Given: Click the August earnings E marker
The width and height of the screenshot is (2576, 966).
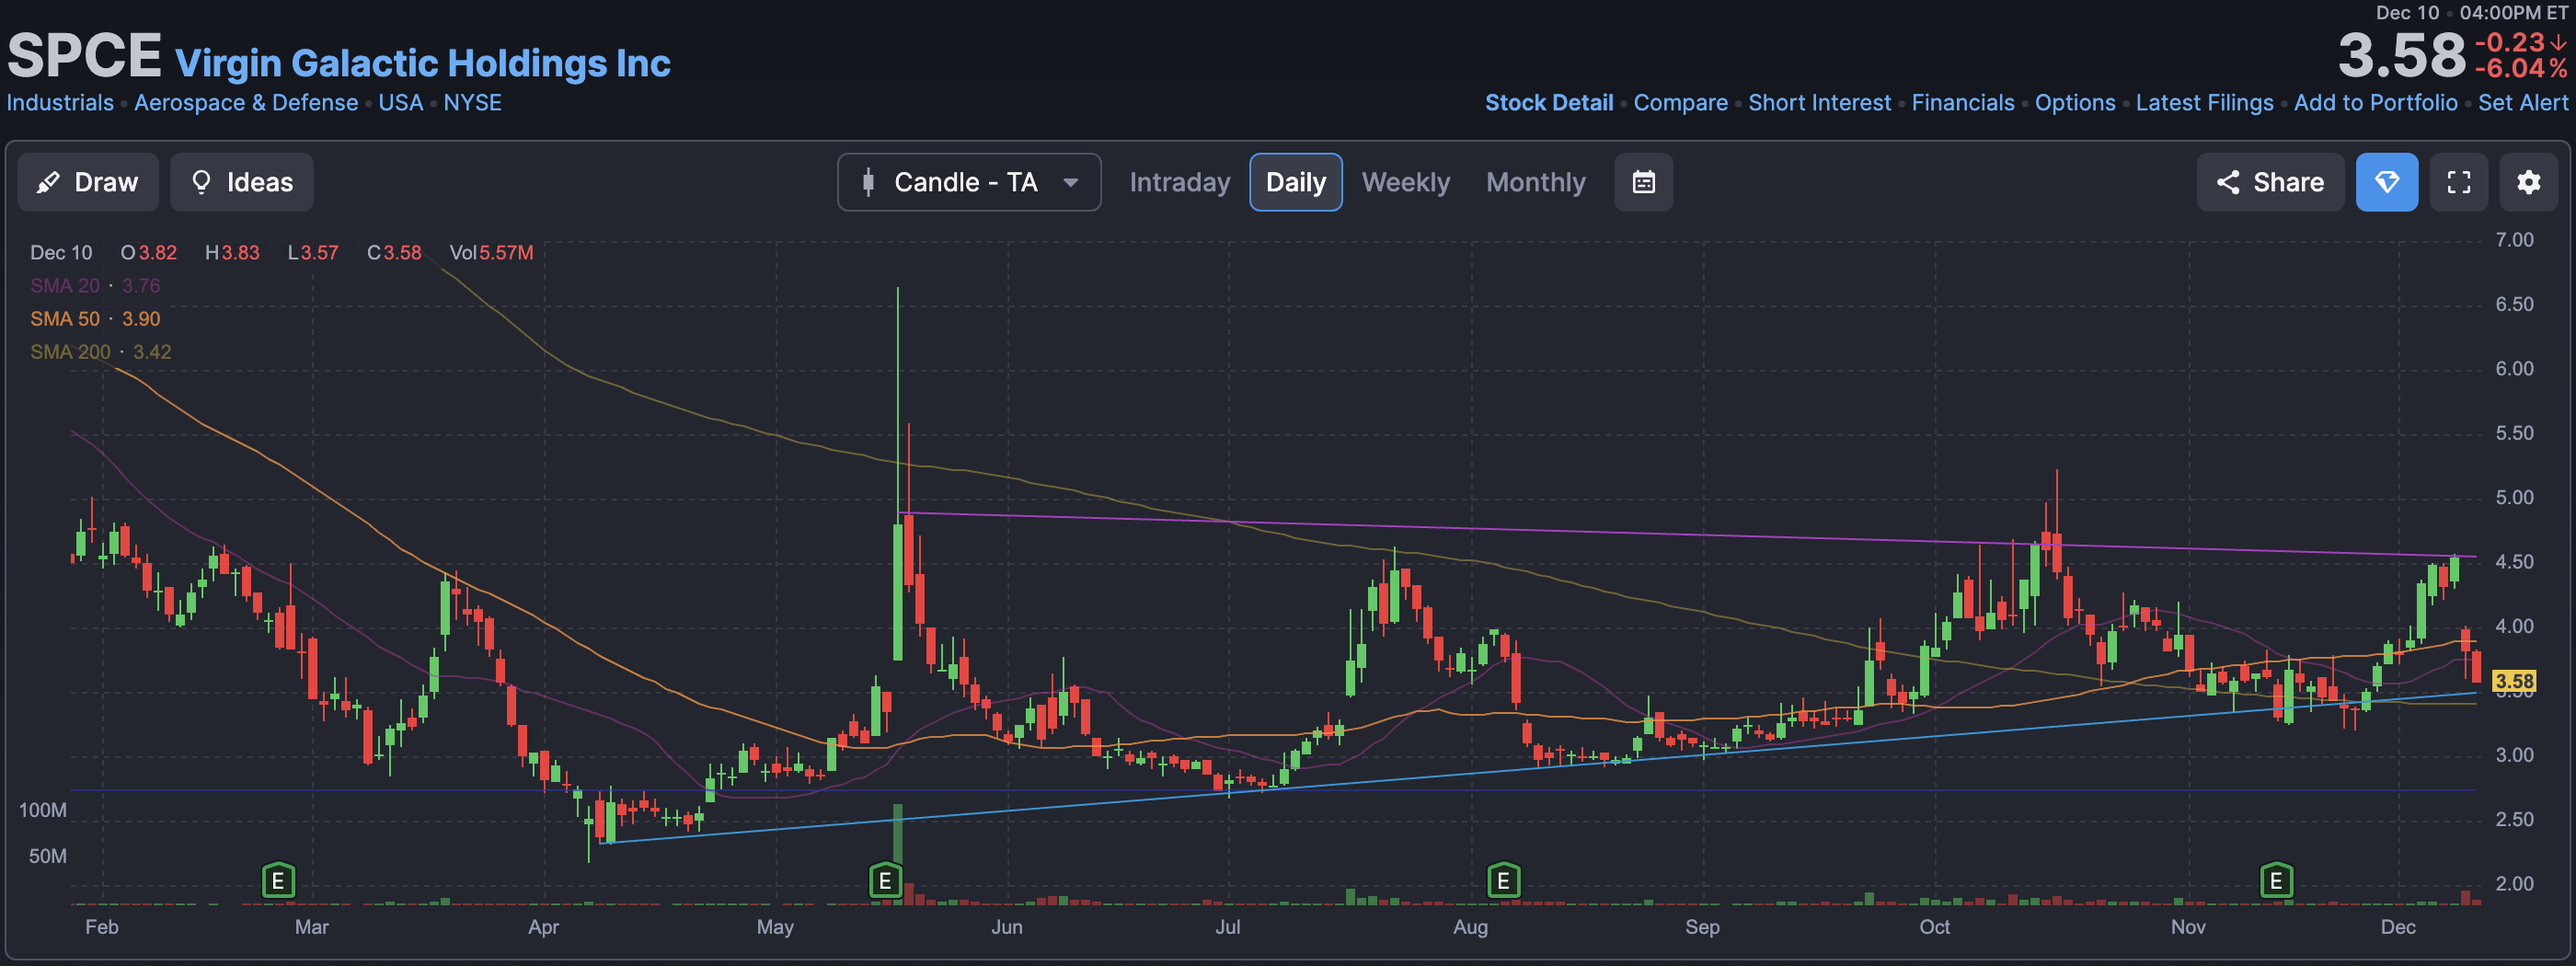Looking at the screenshot, I should pyautogui.click(x=1503, y=881).
